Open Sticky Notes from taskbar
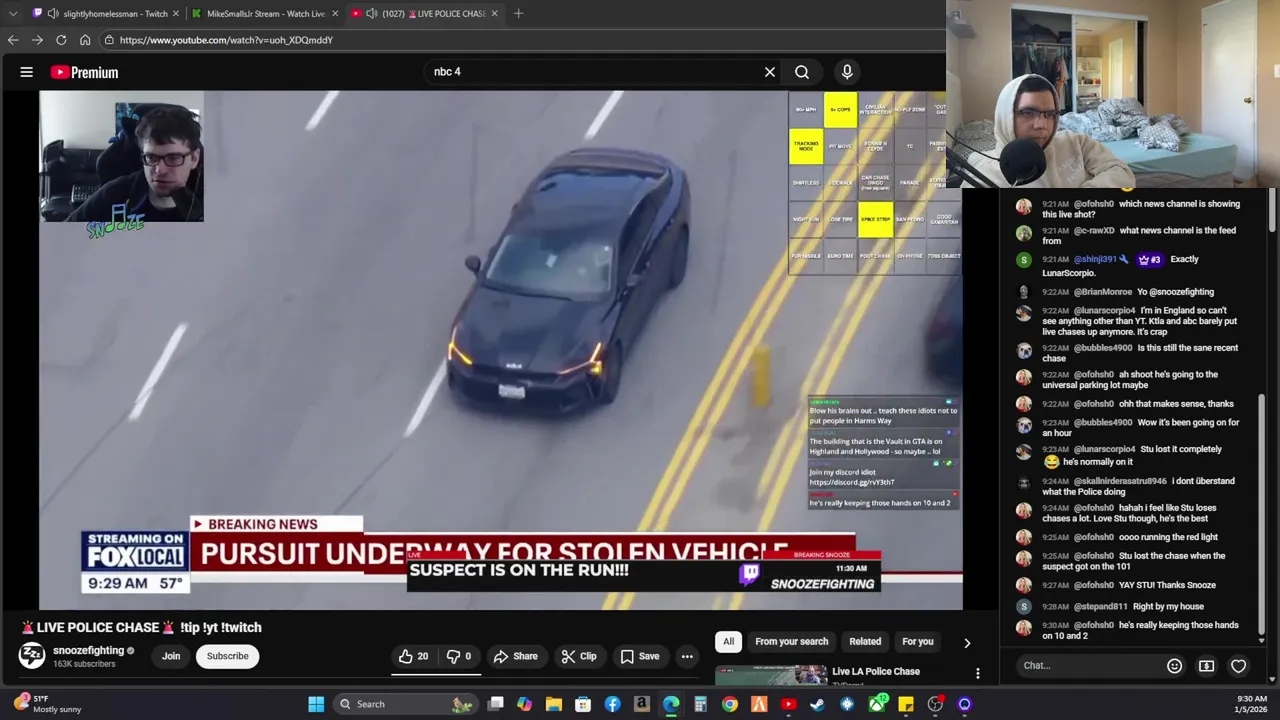Image resolution: width=1280 pixels, height=720 pixels. click(x=906, y=704)
